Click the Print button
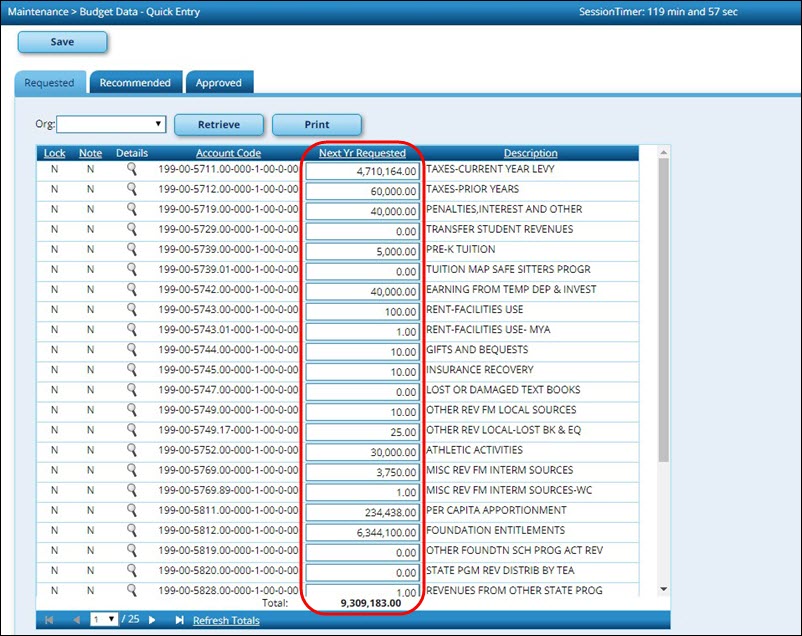This screenshot has width=802, height=636. pos(316,125)
